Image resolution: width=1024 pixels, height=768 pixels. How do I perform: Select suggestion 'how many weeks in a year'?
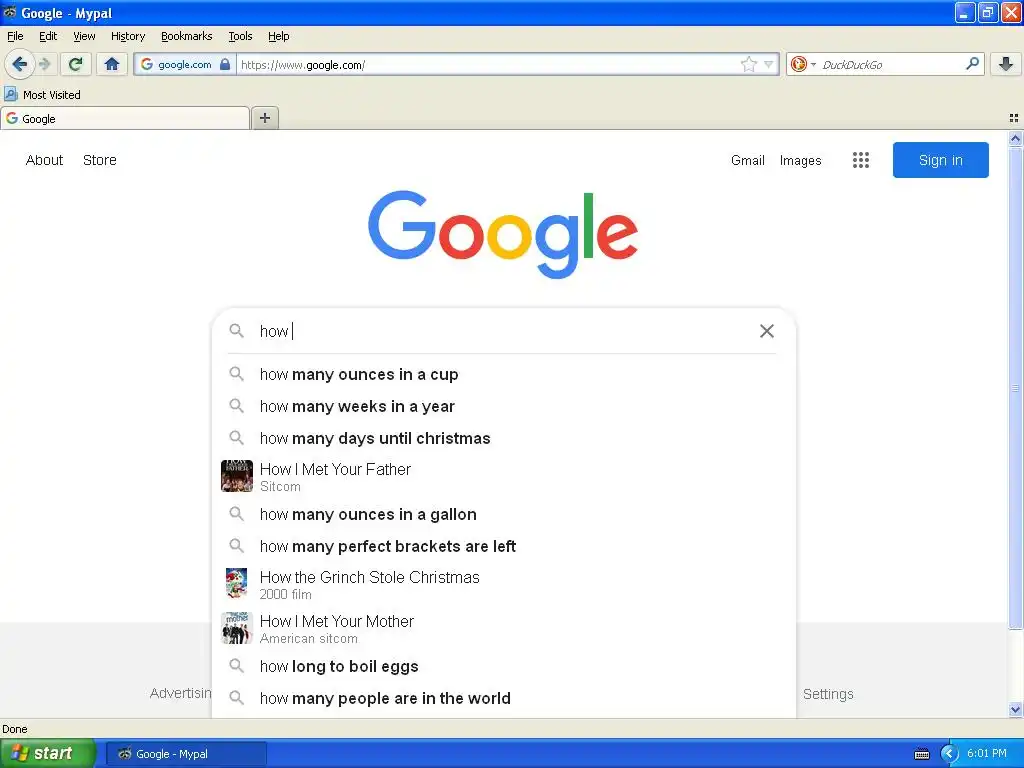coord(357,406)
